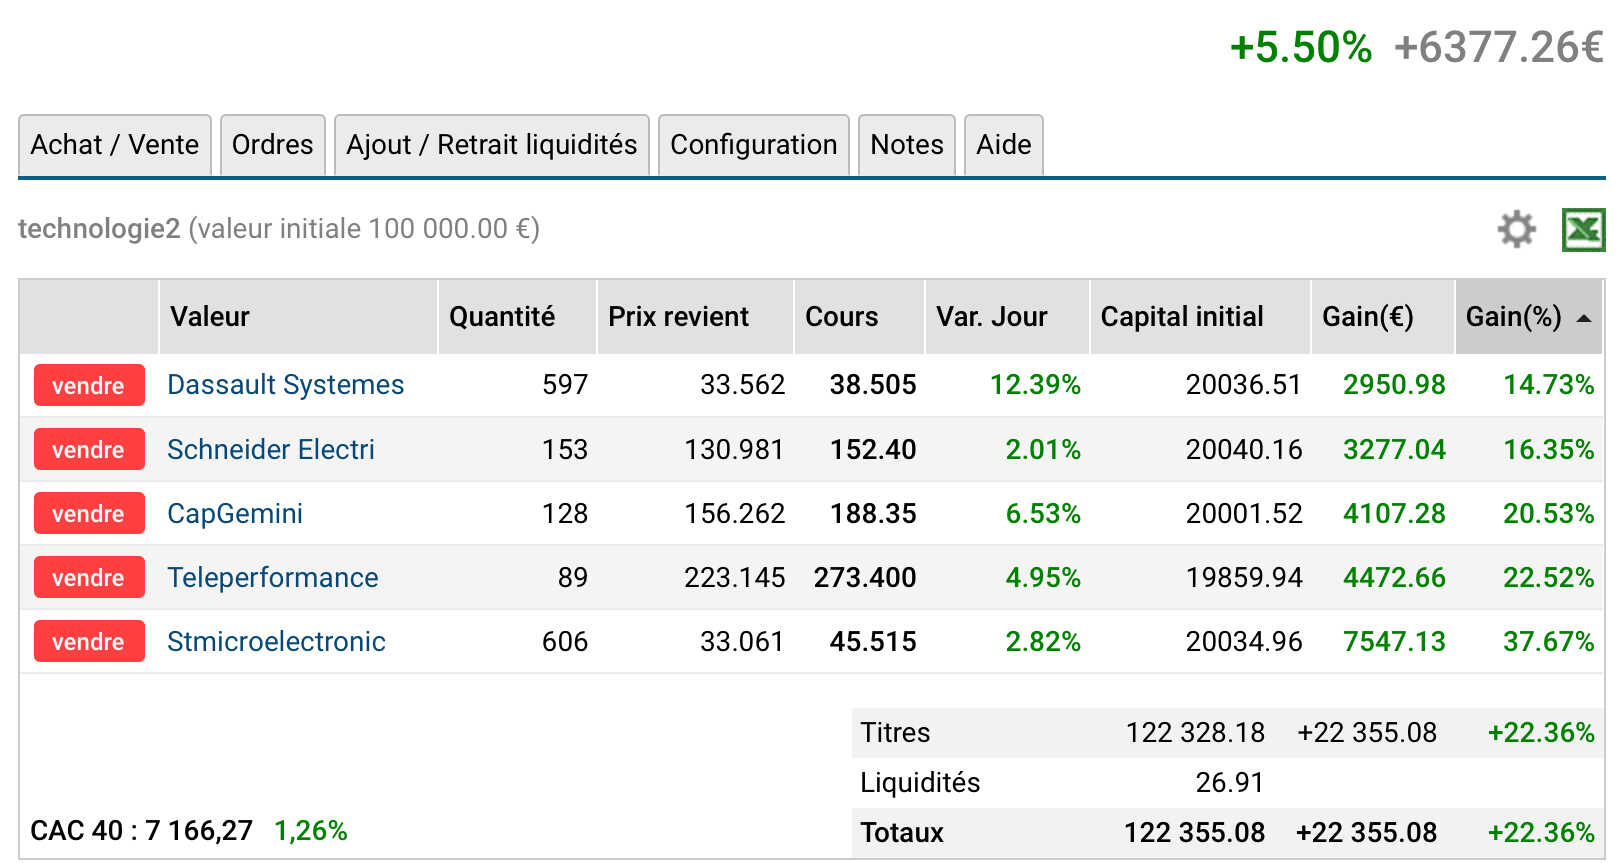The image size is (1619, 863).
Task: Open the Dassault Systemes stock link
Action: [286, 385]
